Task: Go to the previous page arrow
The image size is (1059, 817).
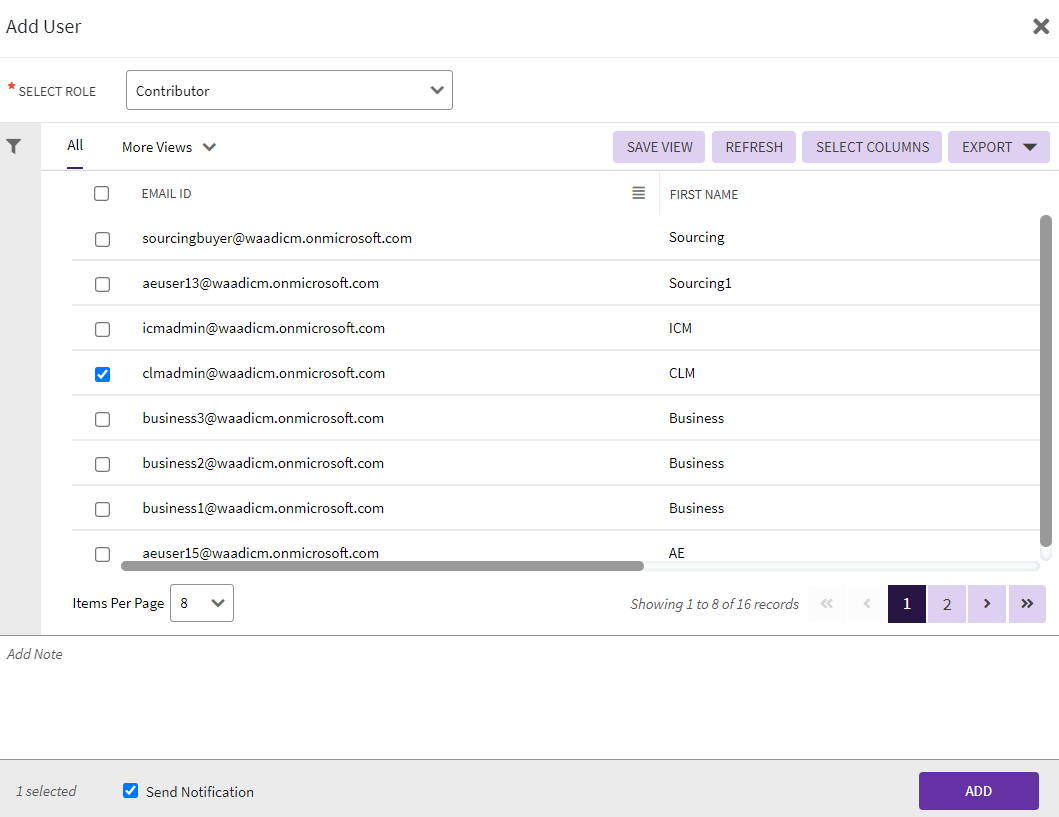Action: pos(866,603)
